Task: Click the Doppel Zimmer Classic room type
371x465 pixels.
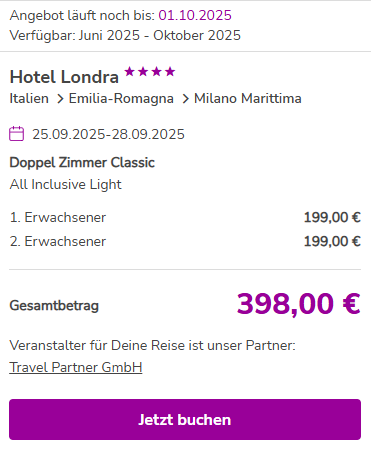Action: 82,163
